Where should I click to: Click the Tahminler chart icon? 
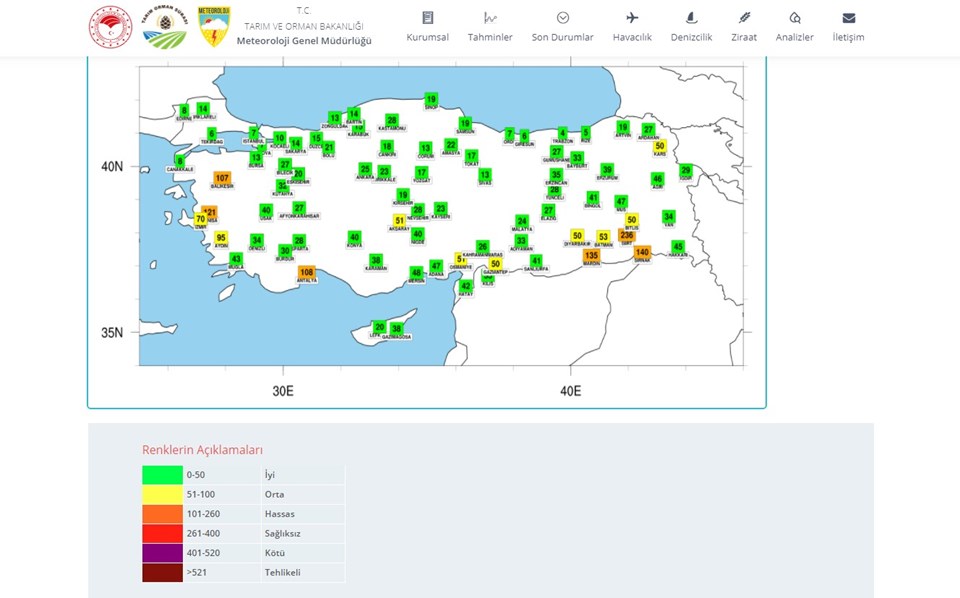(490, 18)
